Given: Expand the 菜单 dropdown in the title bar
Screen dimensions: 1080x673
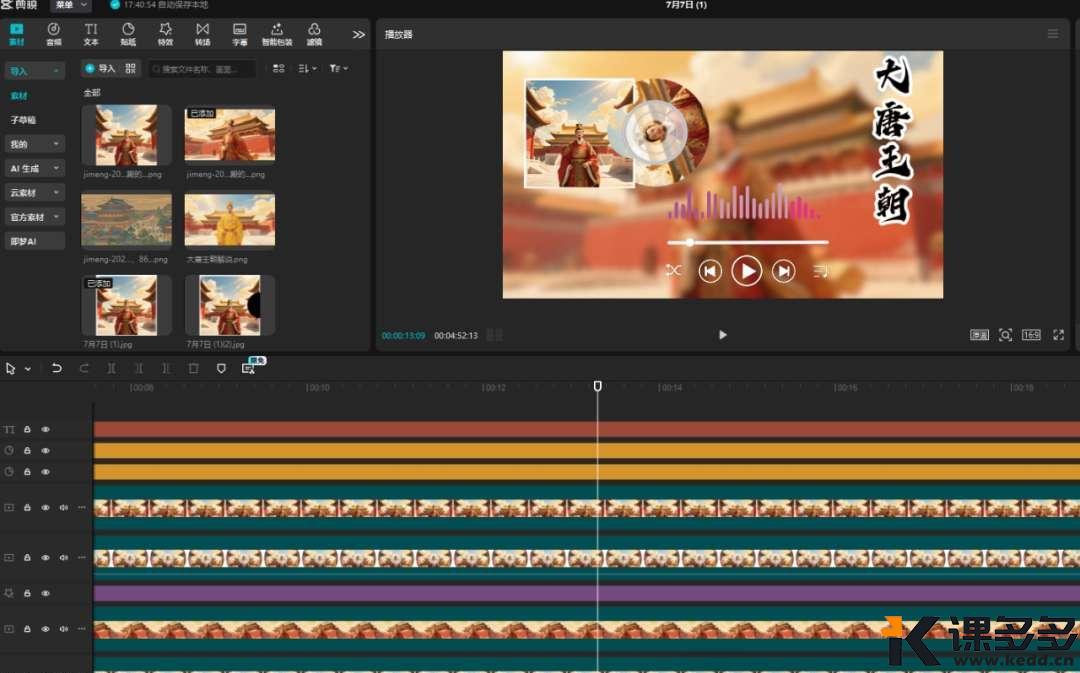Looking at the screenshot, I should pos(71,5).
